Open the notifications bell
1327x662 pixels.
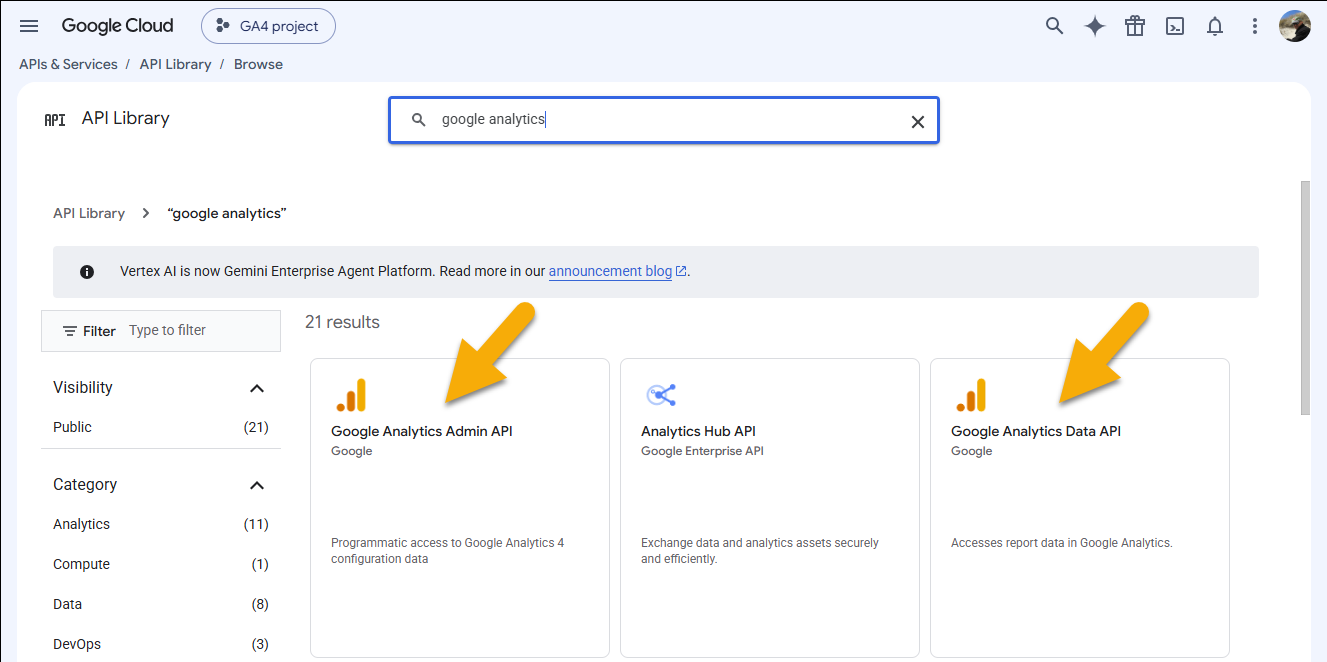click(1215, 27)
